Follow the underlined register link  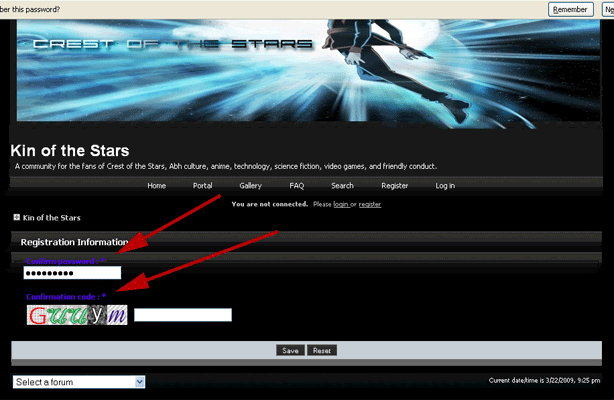(x=370, y=204)
